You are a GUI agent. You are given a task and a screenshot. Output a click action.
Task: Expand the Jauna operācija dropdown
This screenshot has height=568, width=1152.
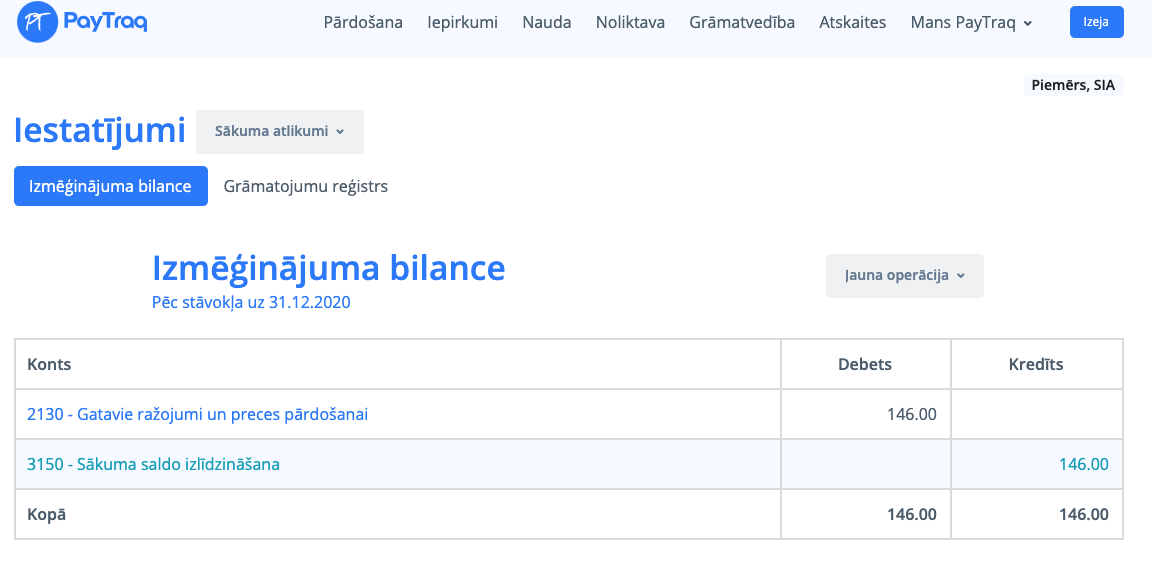click(904, 276)
